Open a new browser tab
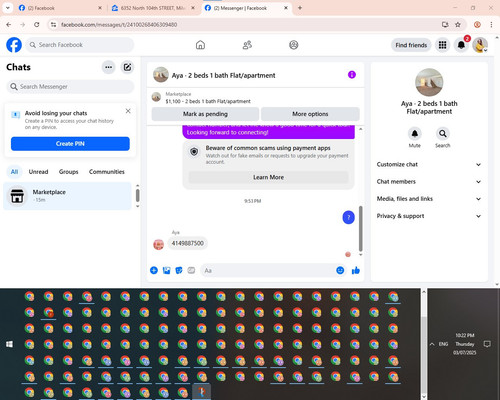The image size is (500, 400). click(300, 8)
